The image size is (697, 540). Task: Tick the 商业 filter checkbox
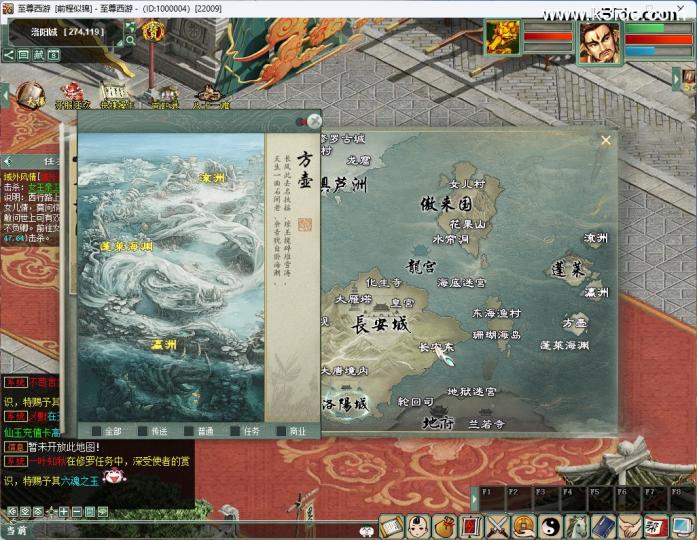point(281,431)
